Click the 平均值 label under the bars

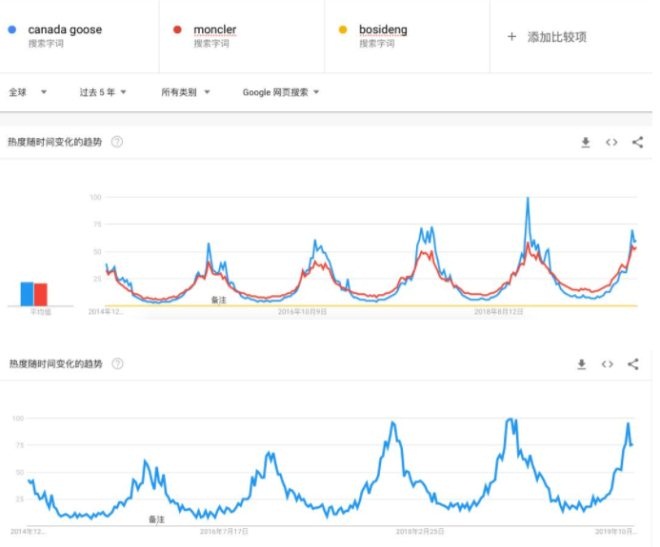tap(40, 312)
